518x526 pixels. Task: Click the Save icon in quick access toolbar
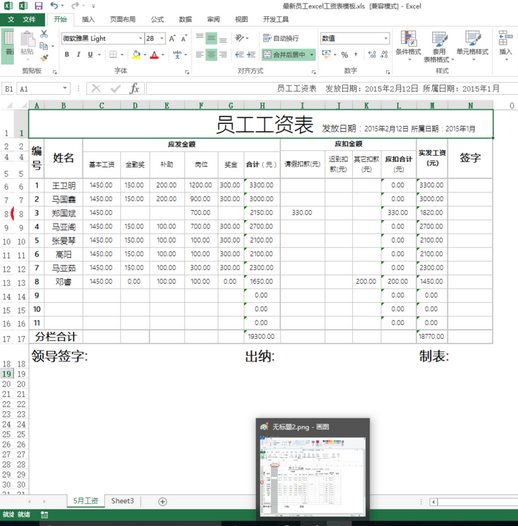coord(39,6)
